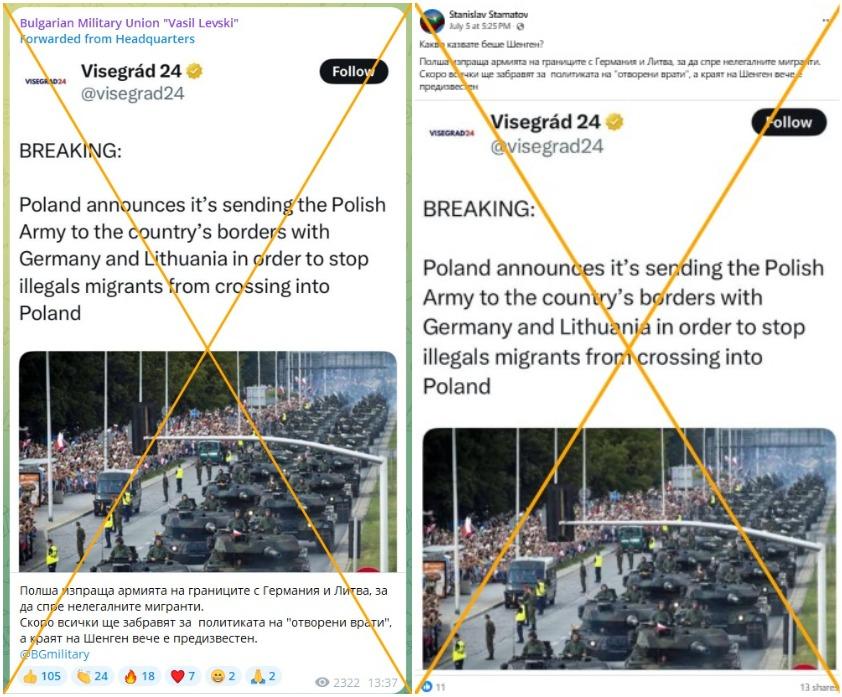The width and height of the screenshot is (842, 697).
Task: Open Stanislav Stamatov's profile name
Action: [x=488, y=14]
